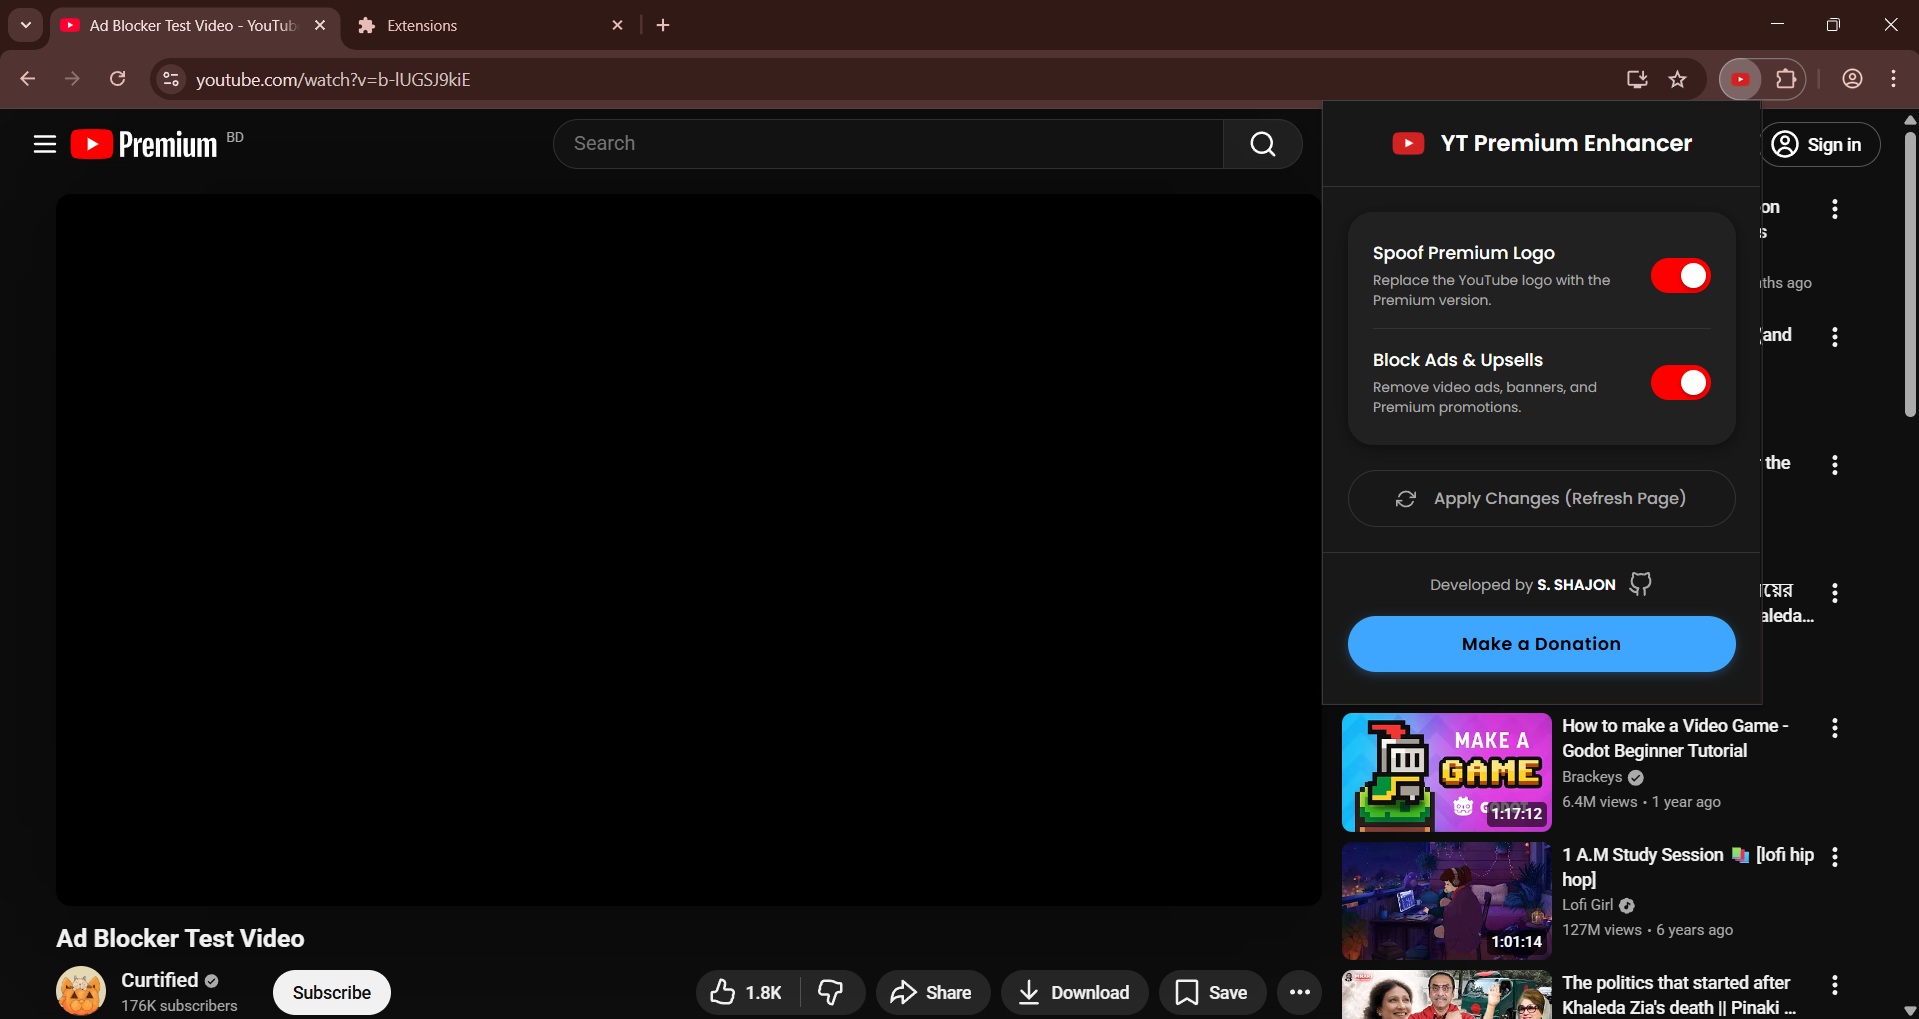Open the Chrome three-dot browser menu
The height and width of the screenshot is (1019, 1919).
coord(1893,79)
